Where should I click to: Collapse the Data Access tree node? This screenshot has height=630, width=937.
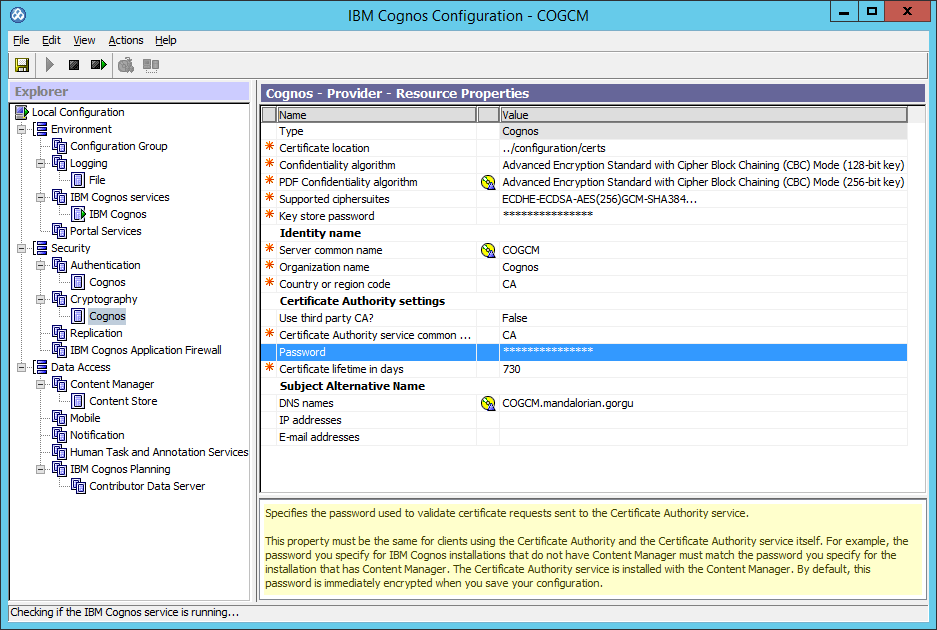22,367
